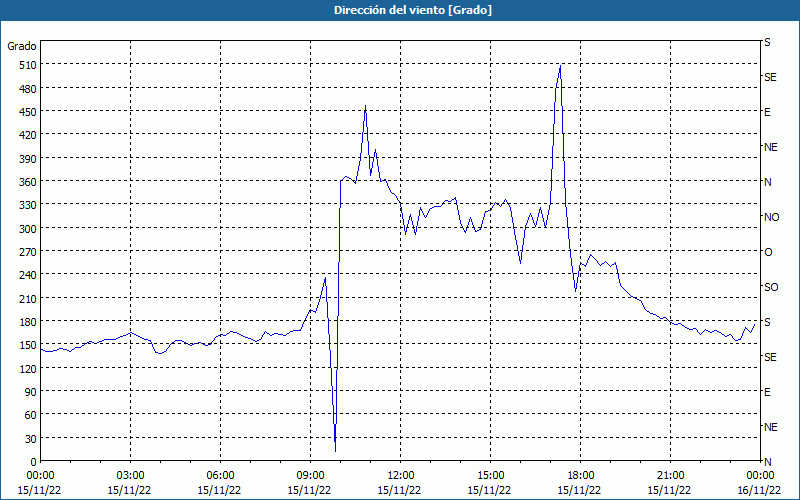Pick the 330 y-axis tick label
The width and height of the screenshot is (800, 500).
pos(28,205)
